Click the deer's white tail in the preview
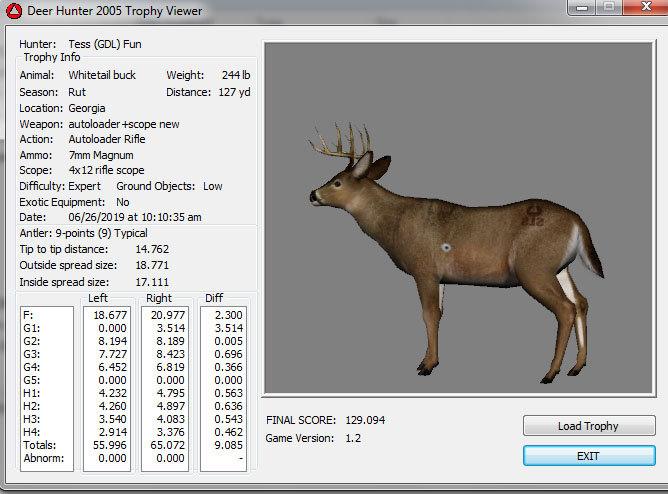Screen dimensions: 668x494 (x=580, y=252)
